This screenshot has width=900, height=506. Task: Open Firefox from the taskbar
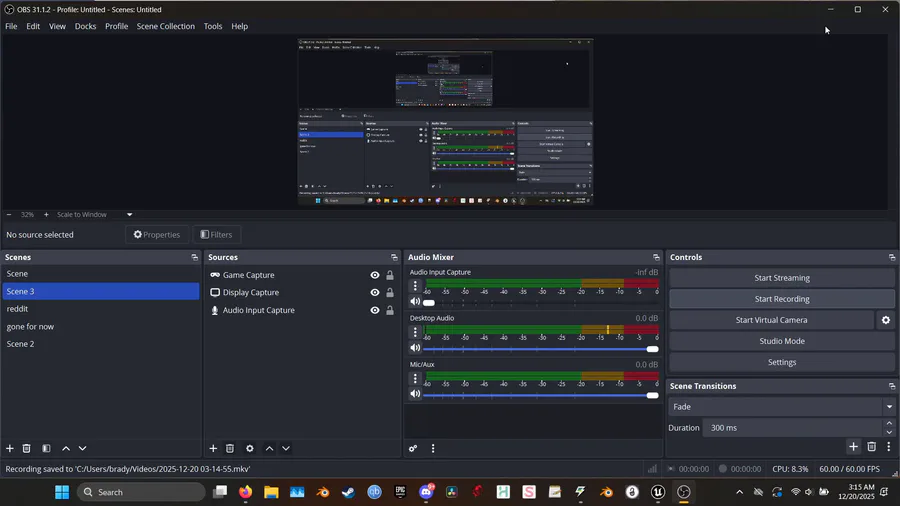pos(245,492)
